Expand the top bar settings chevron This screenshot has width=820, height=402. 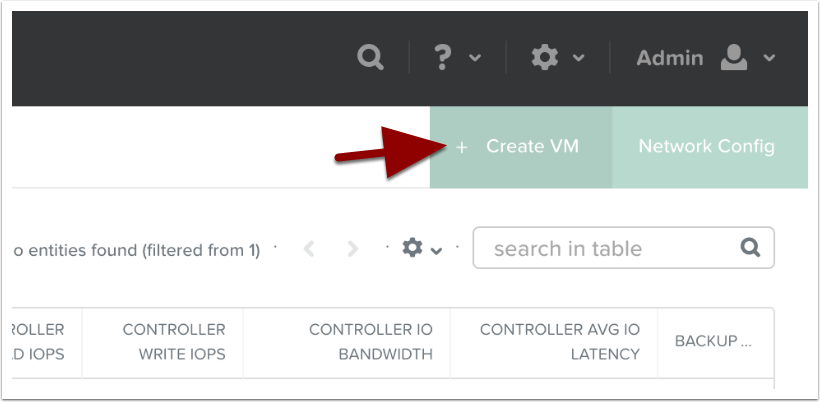coord(578,58)
